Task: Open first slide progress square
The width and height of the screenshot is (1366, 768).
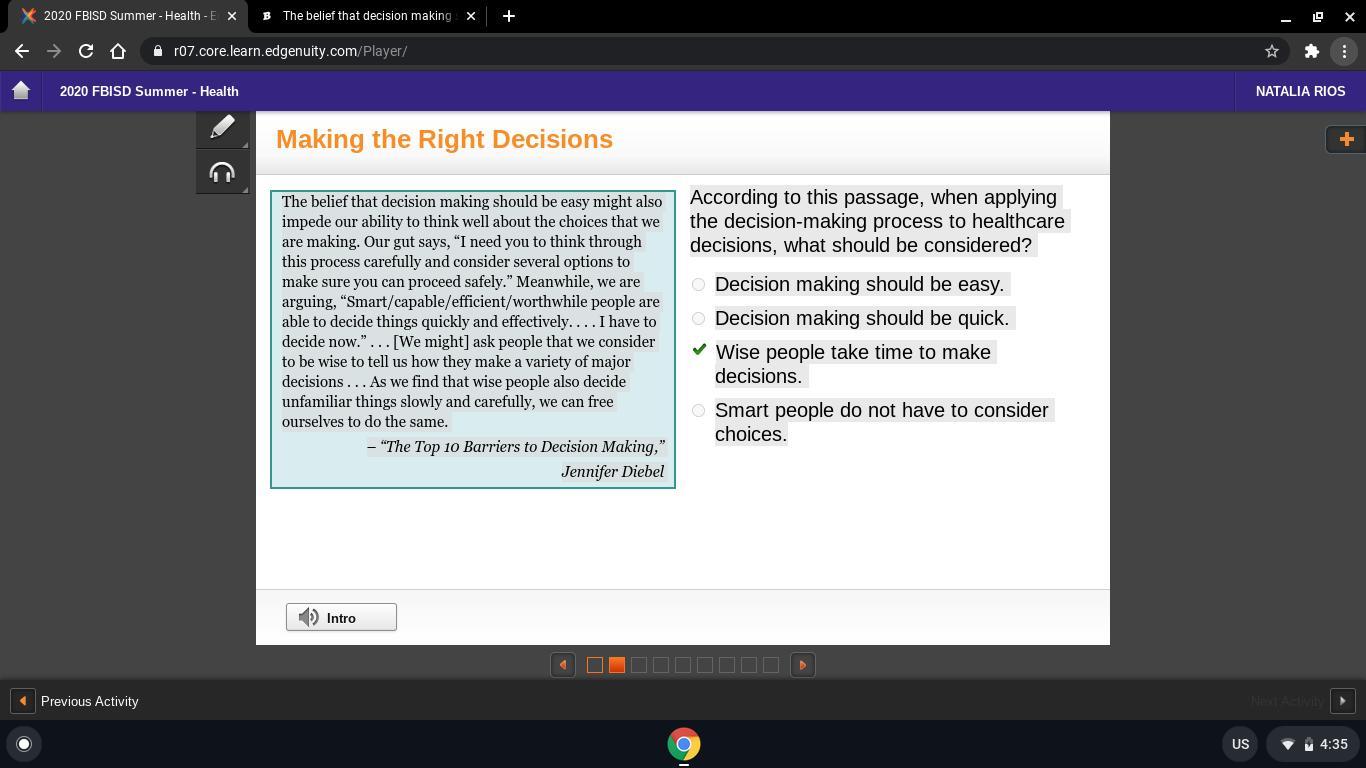Action: coord(595,665)
